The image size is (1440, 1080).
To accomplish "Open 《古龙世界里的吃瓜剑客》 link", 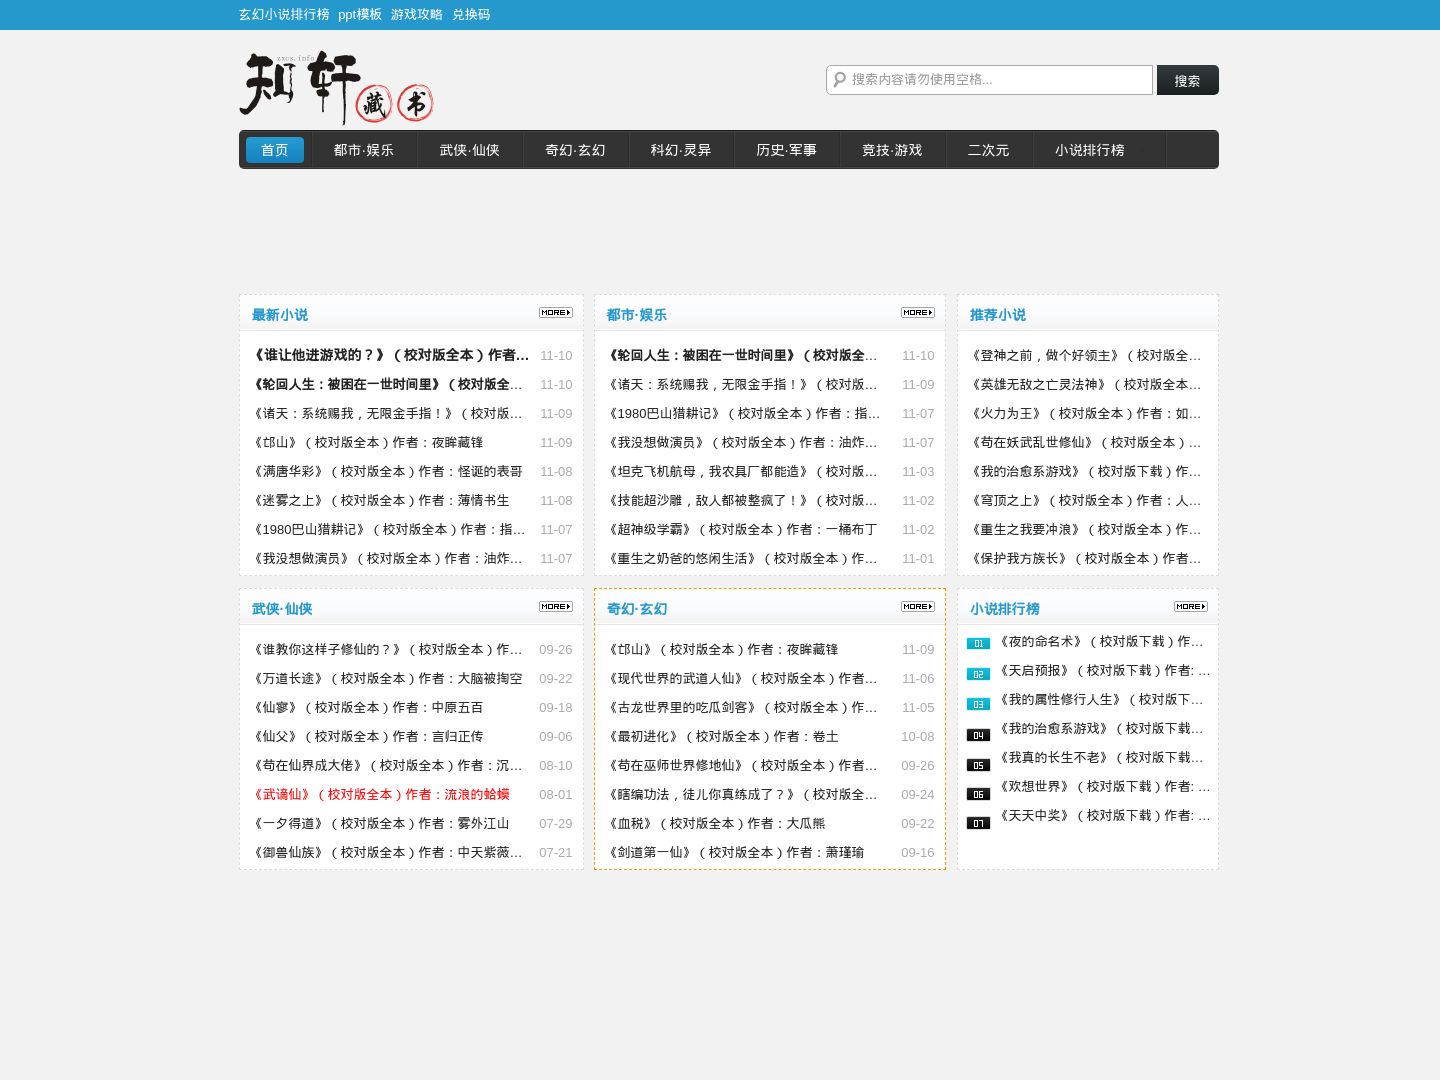I will (743, 707).
